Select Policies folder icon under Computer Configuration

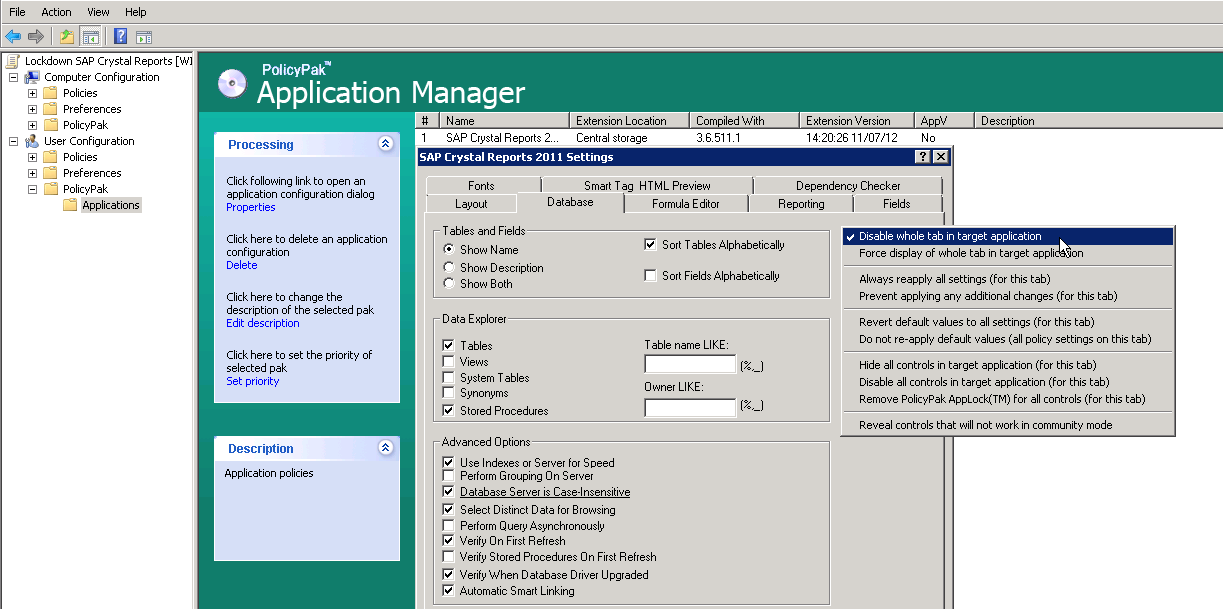pyautogui.click(x=50, y=93)
